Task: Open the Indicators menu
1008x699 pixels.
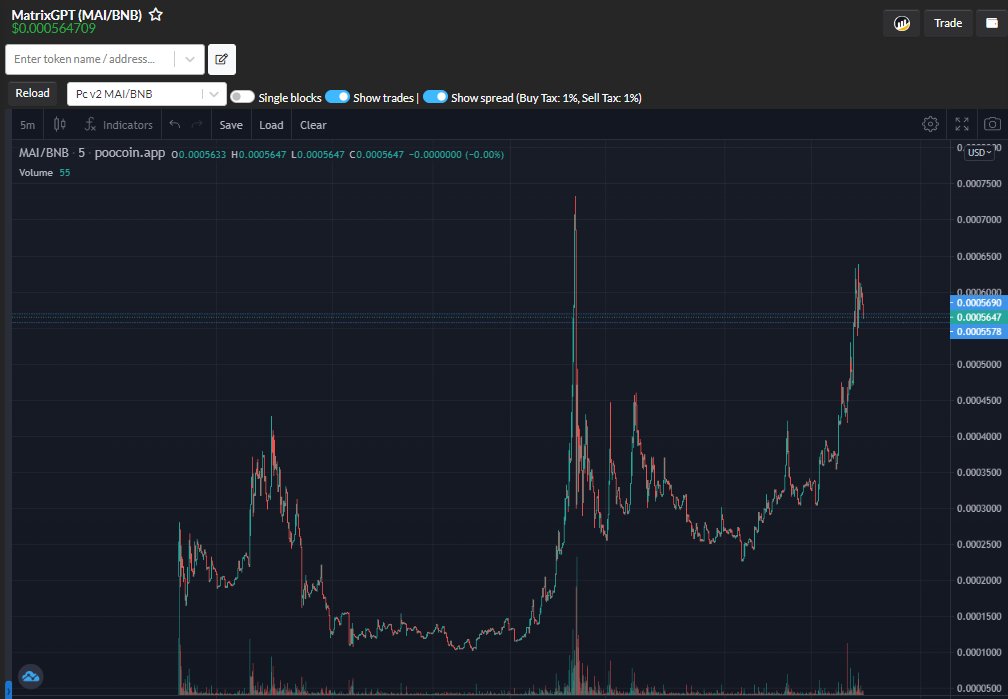Action: (x=119, y=125)
